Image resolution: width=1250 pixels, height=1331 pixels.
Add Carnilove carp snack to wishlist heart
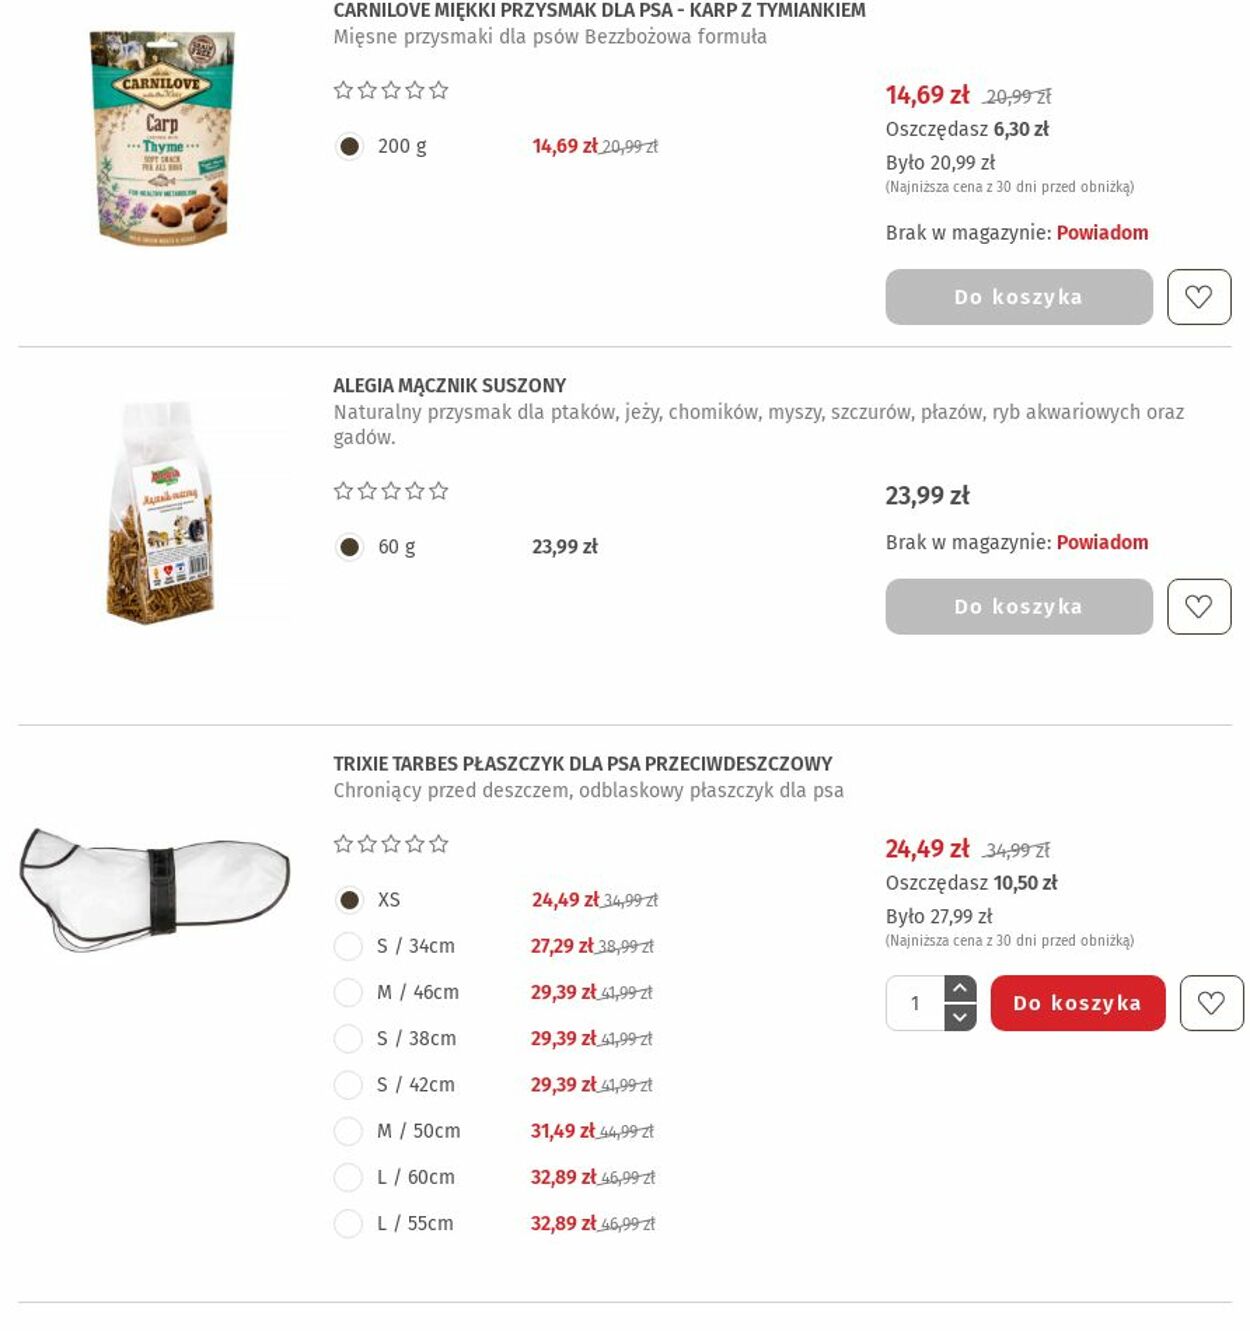[1198, 297]
